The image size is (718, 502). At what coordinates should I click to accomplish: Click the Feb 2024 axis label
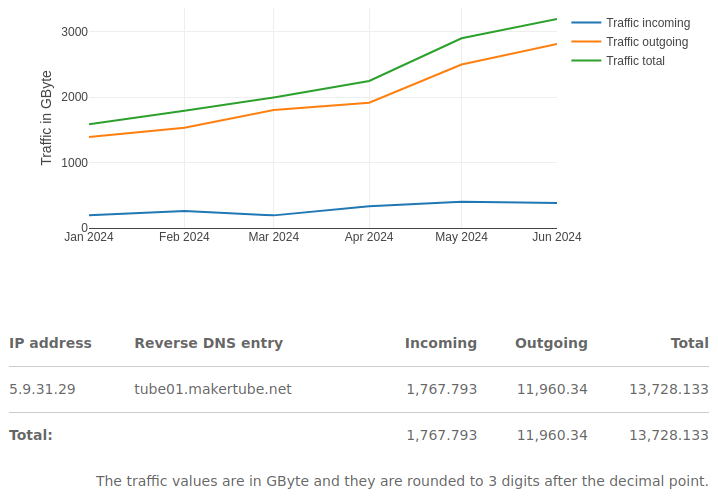pyautogui.click(x=184, y=237)
